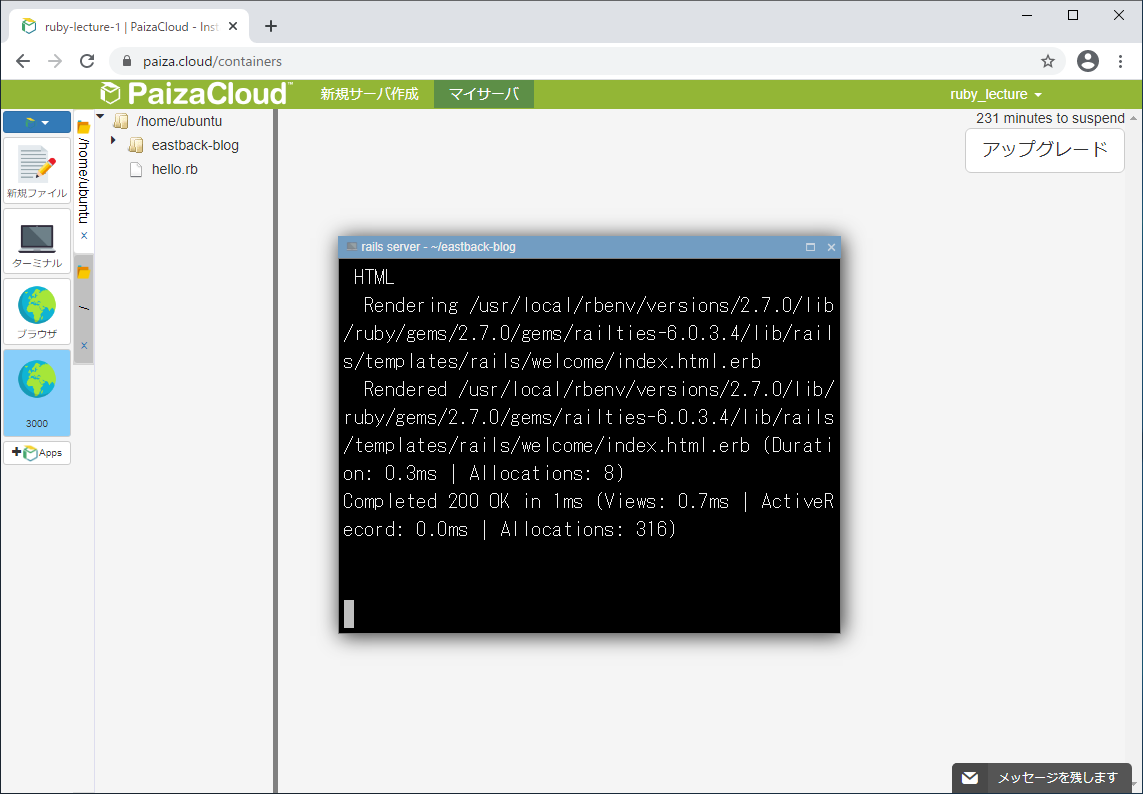
Task: Close the rails server terminal window
Action: coord(831,247)
